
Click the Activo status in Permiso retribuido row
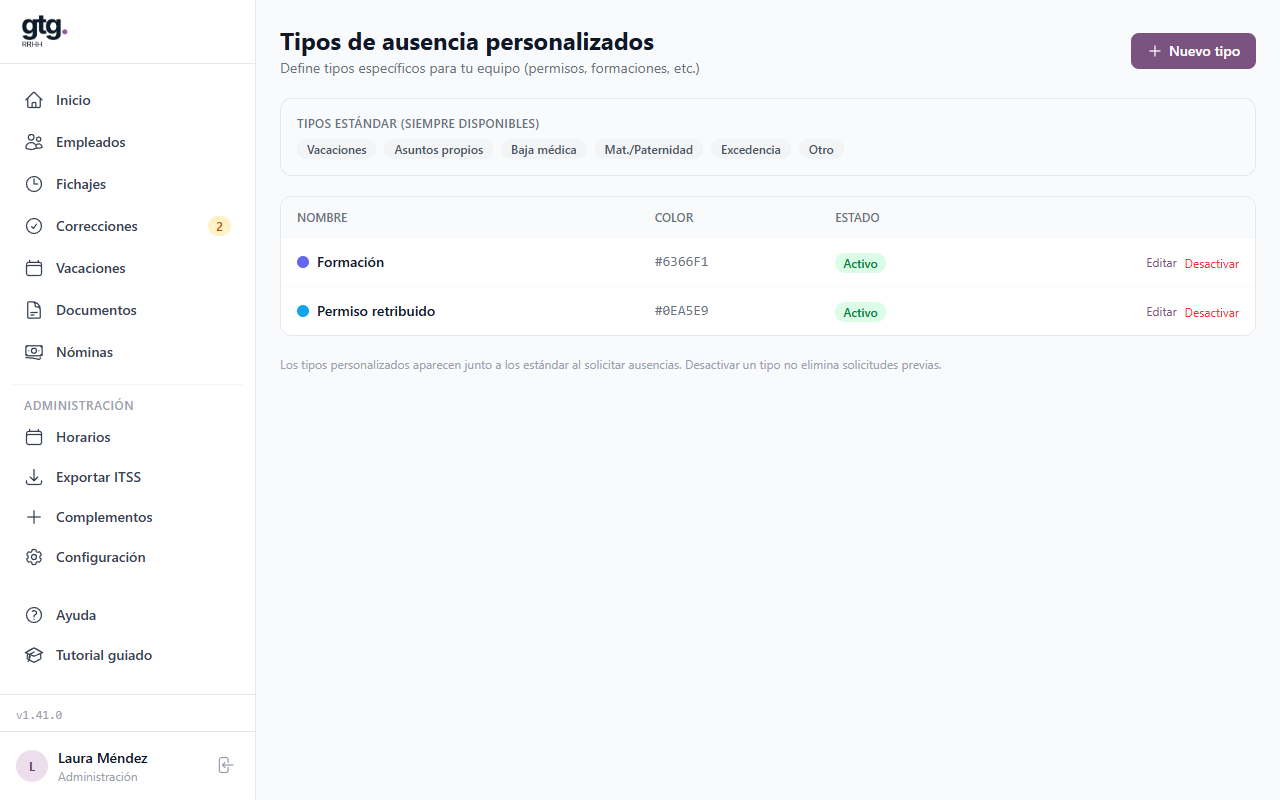(x=860, y=313)
